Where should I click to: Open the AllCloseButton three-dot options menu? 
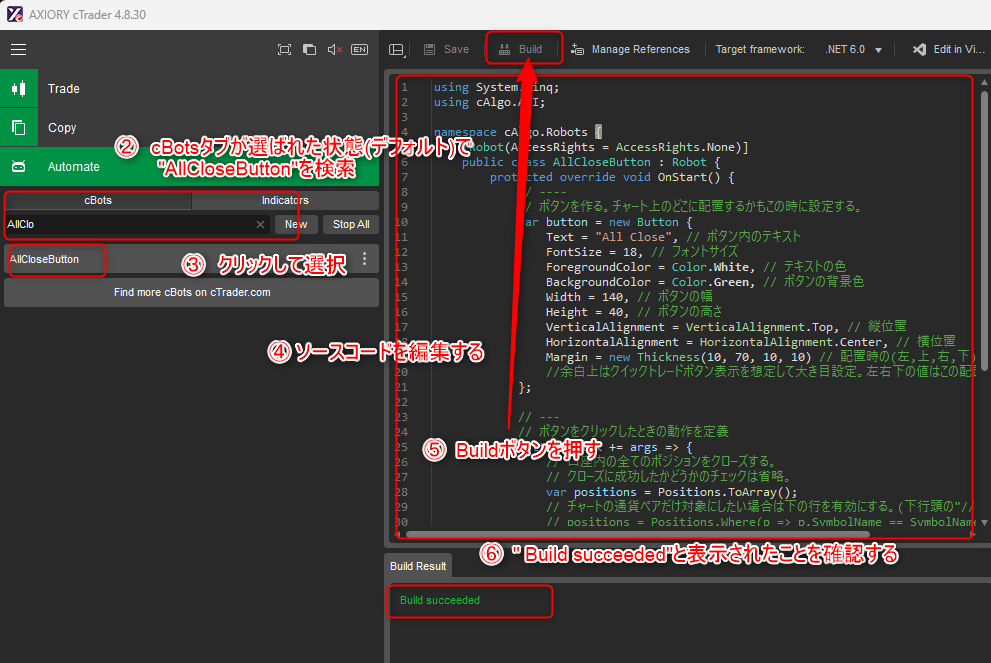click(x=365, y=259)
